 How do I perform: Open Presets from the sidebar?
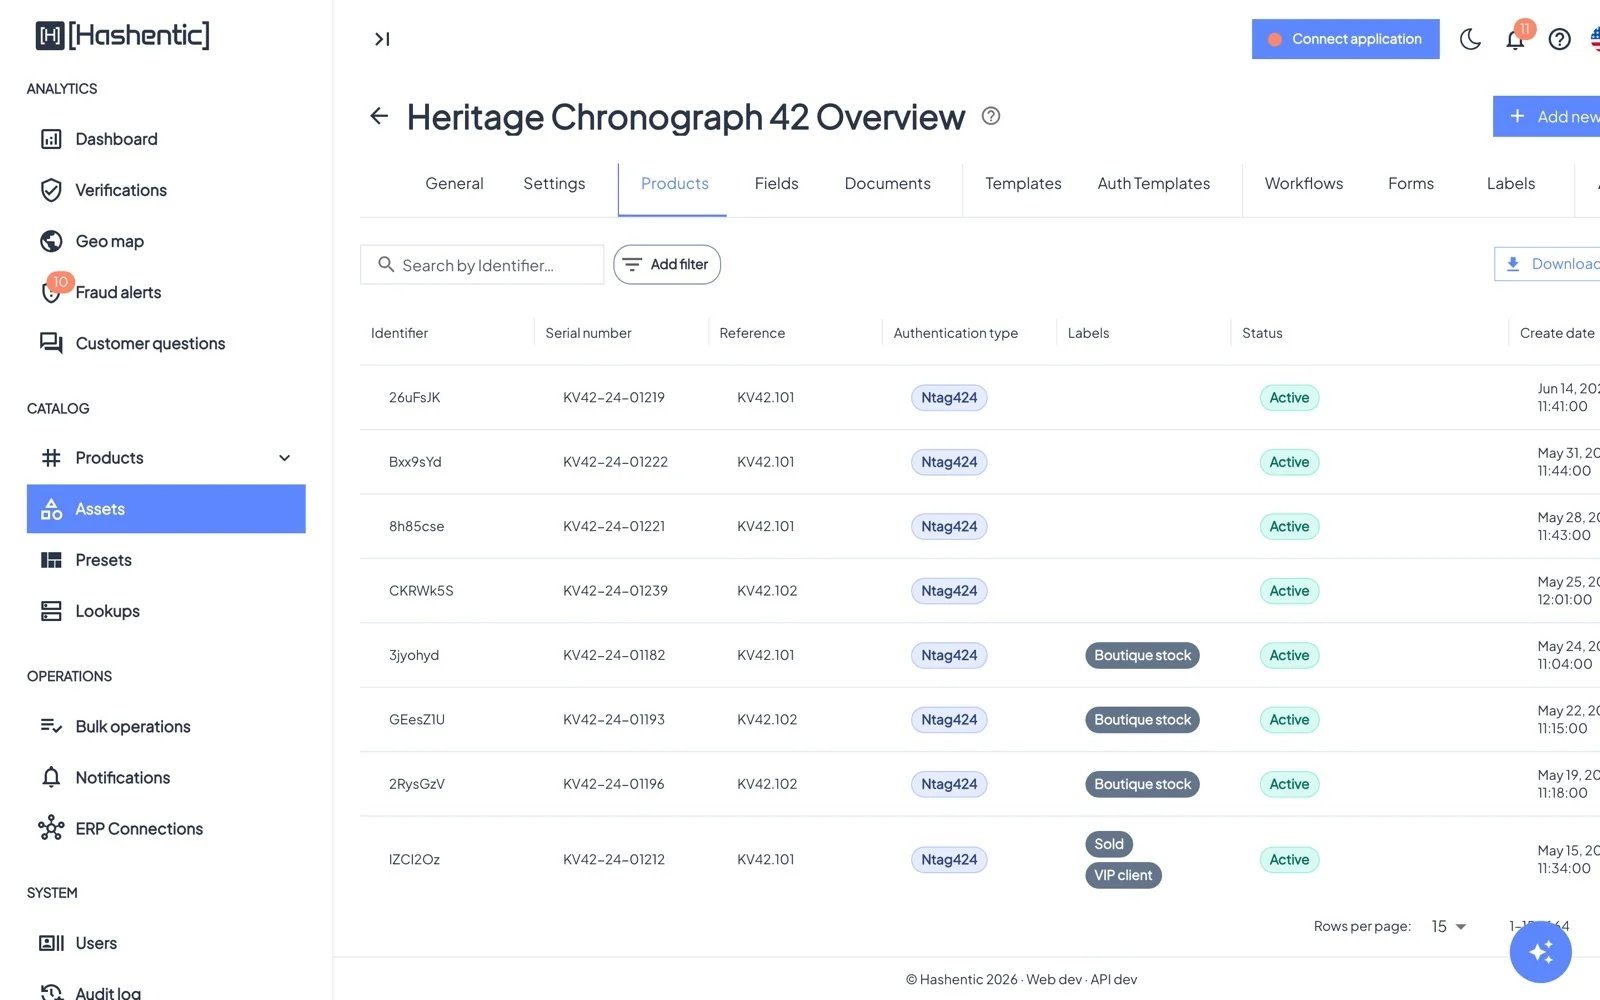point(166,560)
